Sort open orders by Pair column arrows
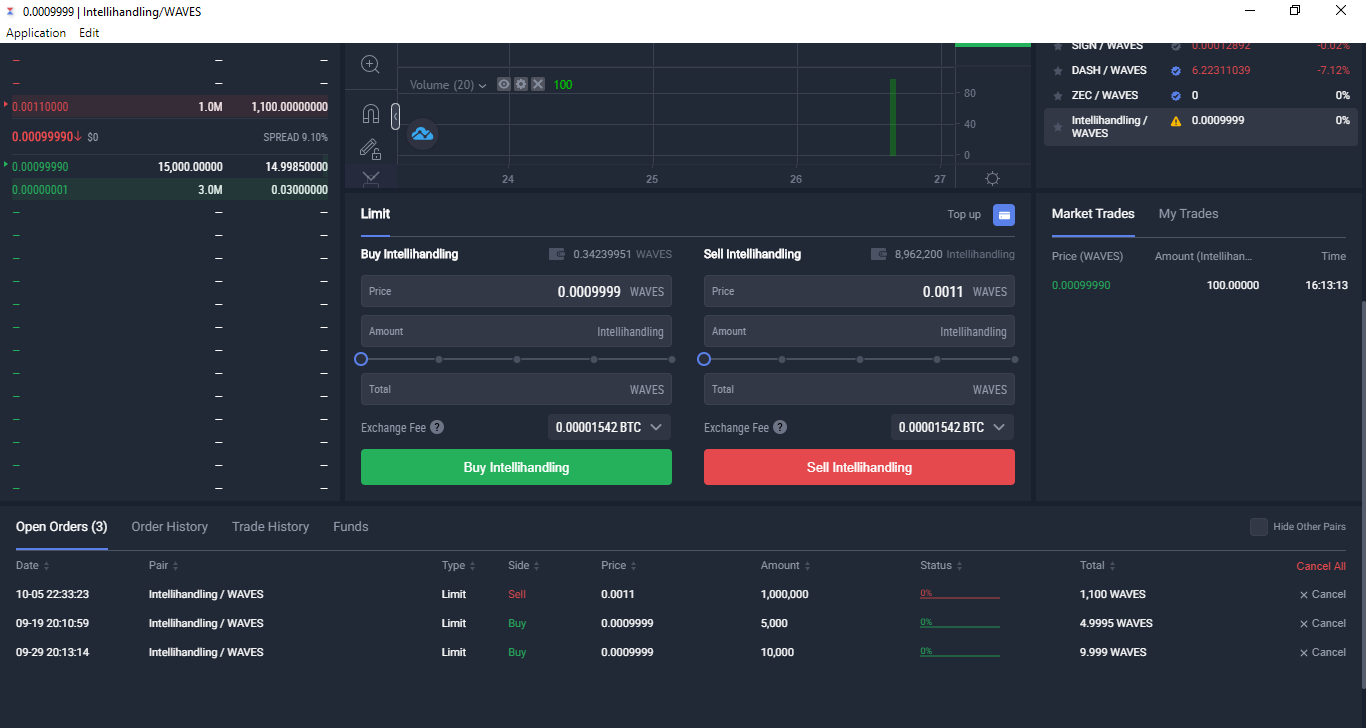This screenshot has width=1366, height=728. click(176, 566)
